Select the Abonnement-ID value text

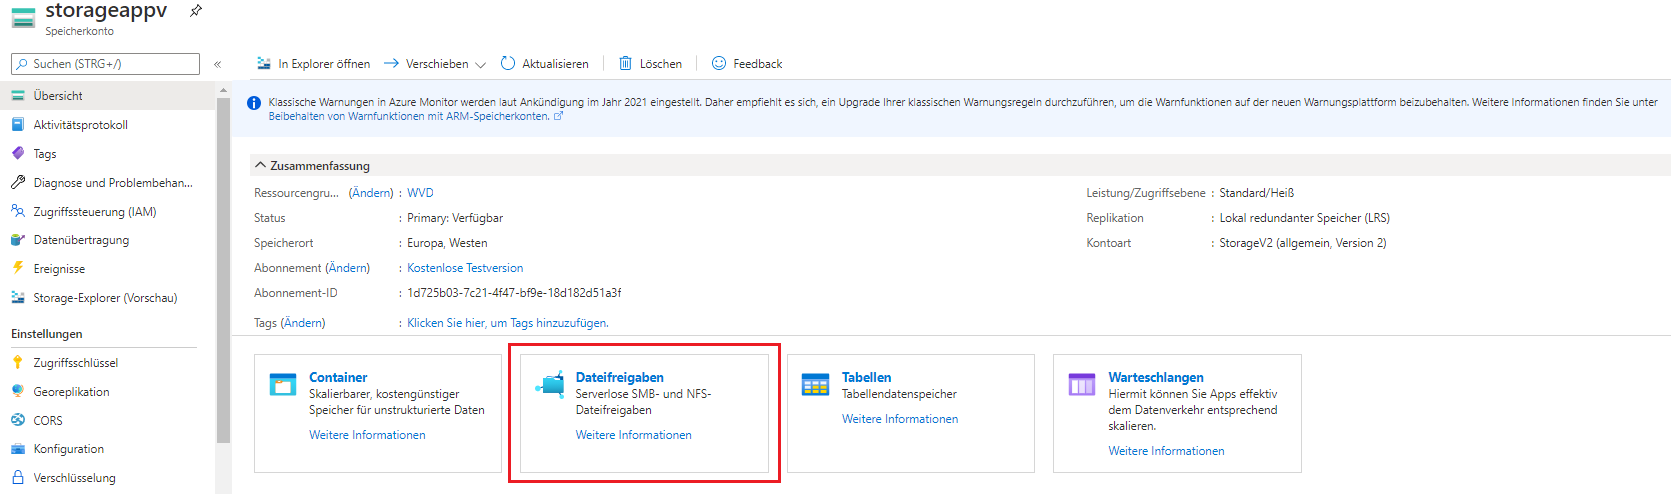point(514,293)
